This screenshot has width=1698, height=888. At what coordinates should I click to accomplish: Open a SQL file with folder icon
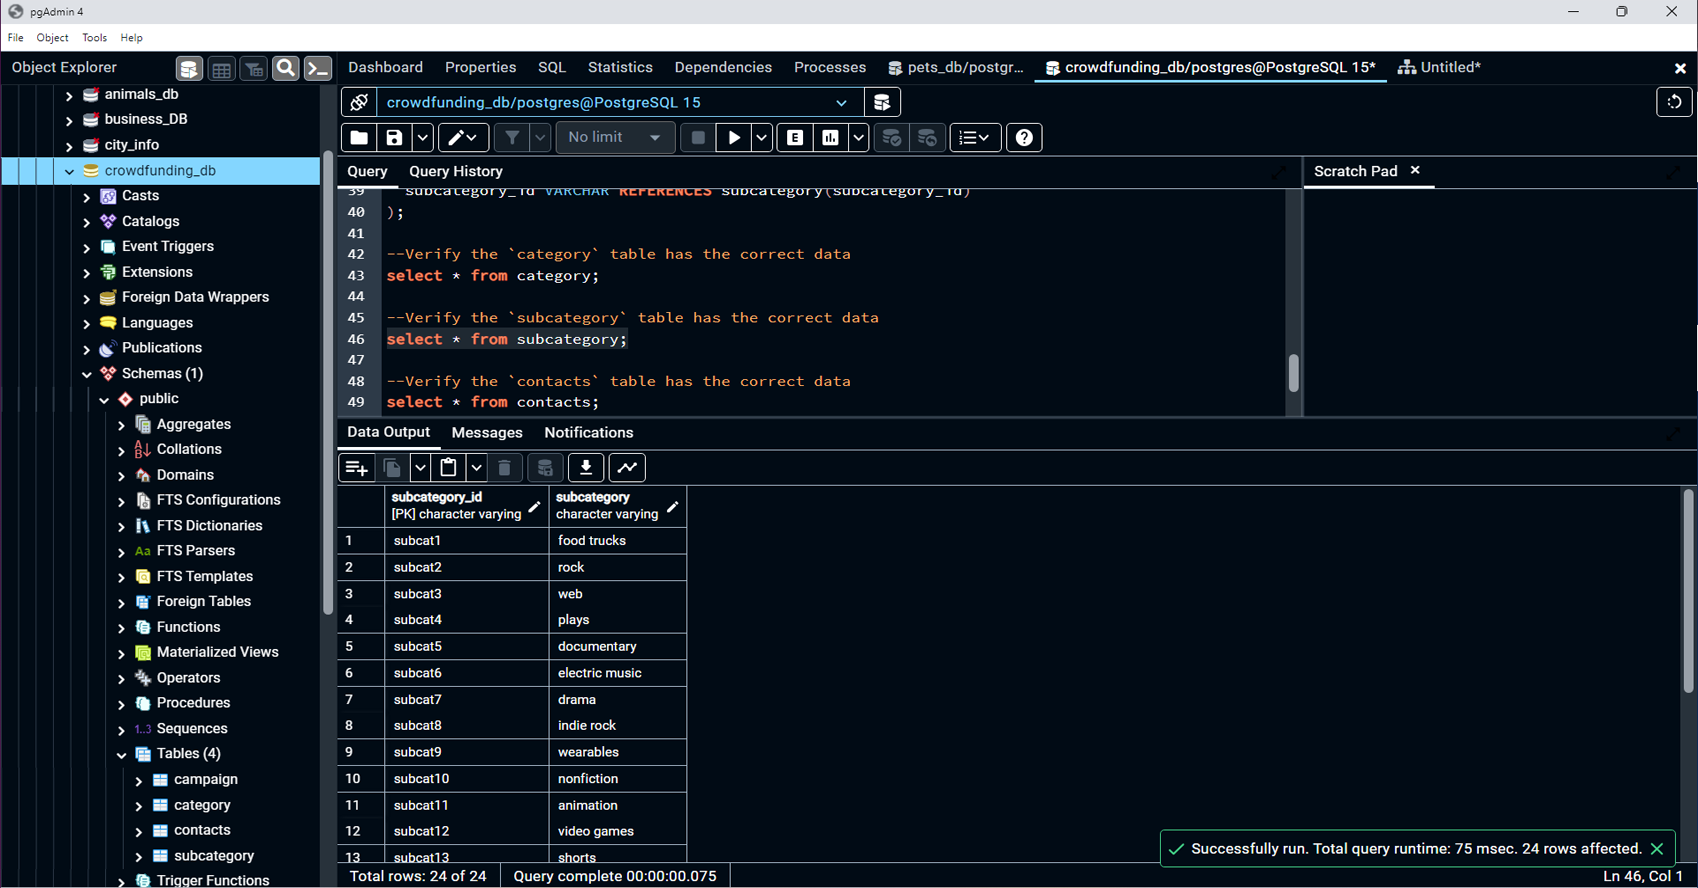pyautogui.click(x=359, y=138)
